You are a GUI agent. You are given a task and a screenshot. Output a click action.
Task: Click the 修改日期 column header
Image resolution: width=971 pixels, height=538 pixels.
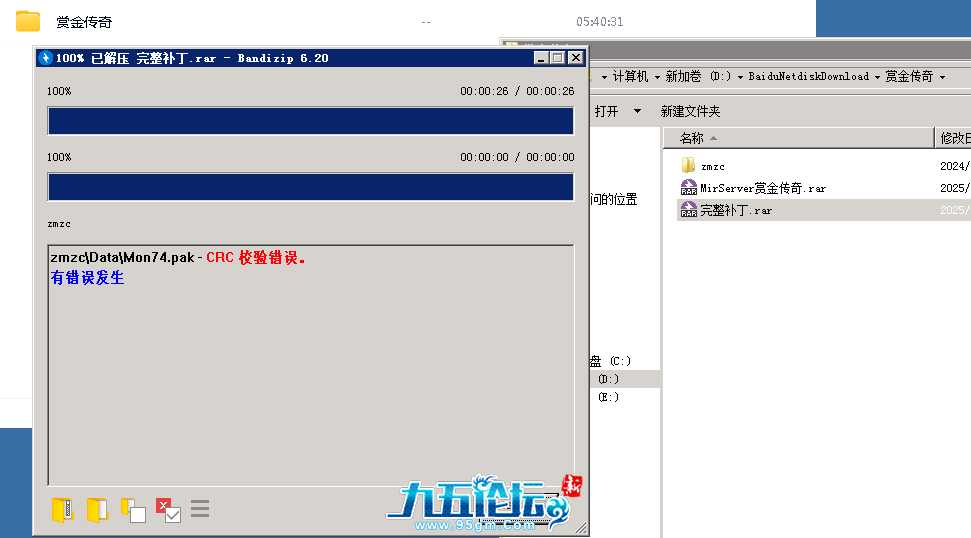pyautogui.click(x=955, y=138)
